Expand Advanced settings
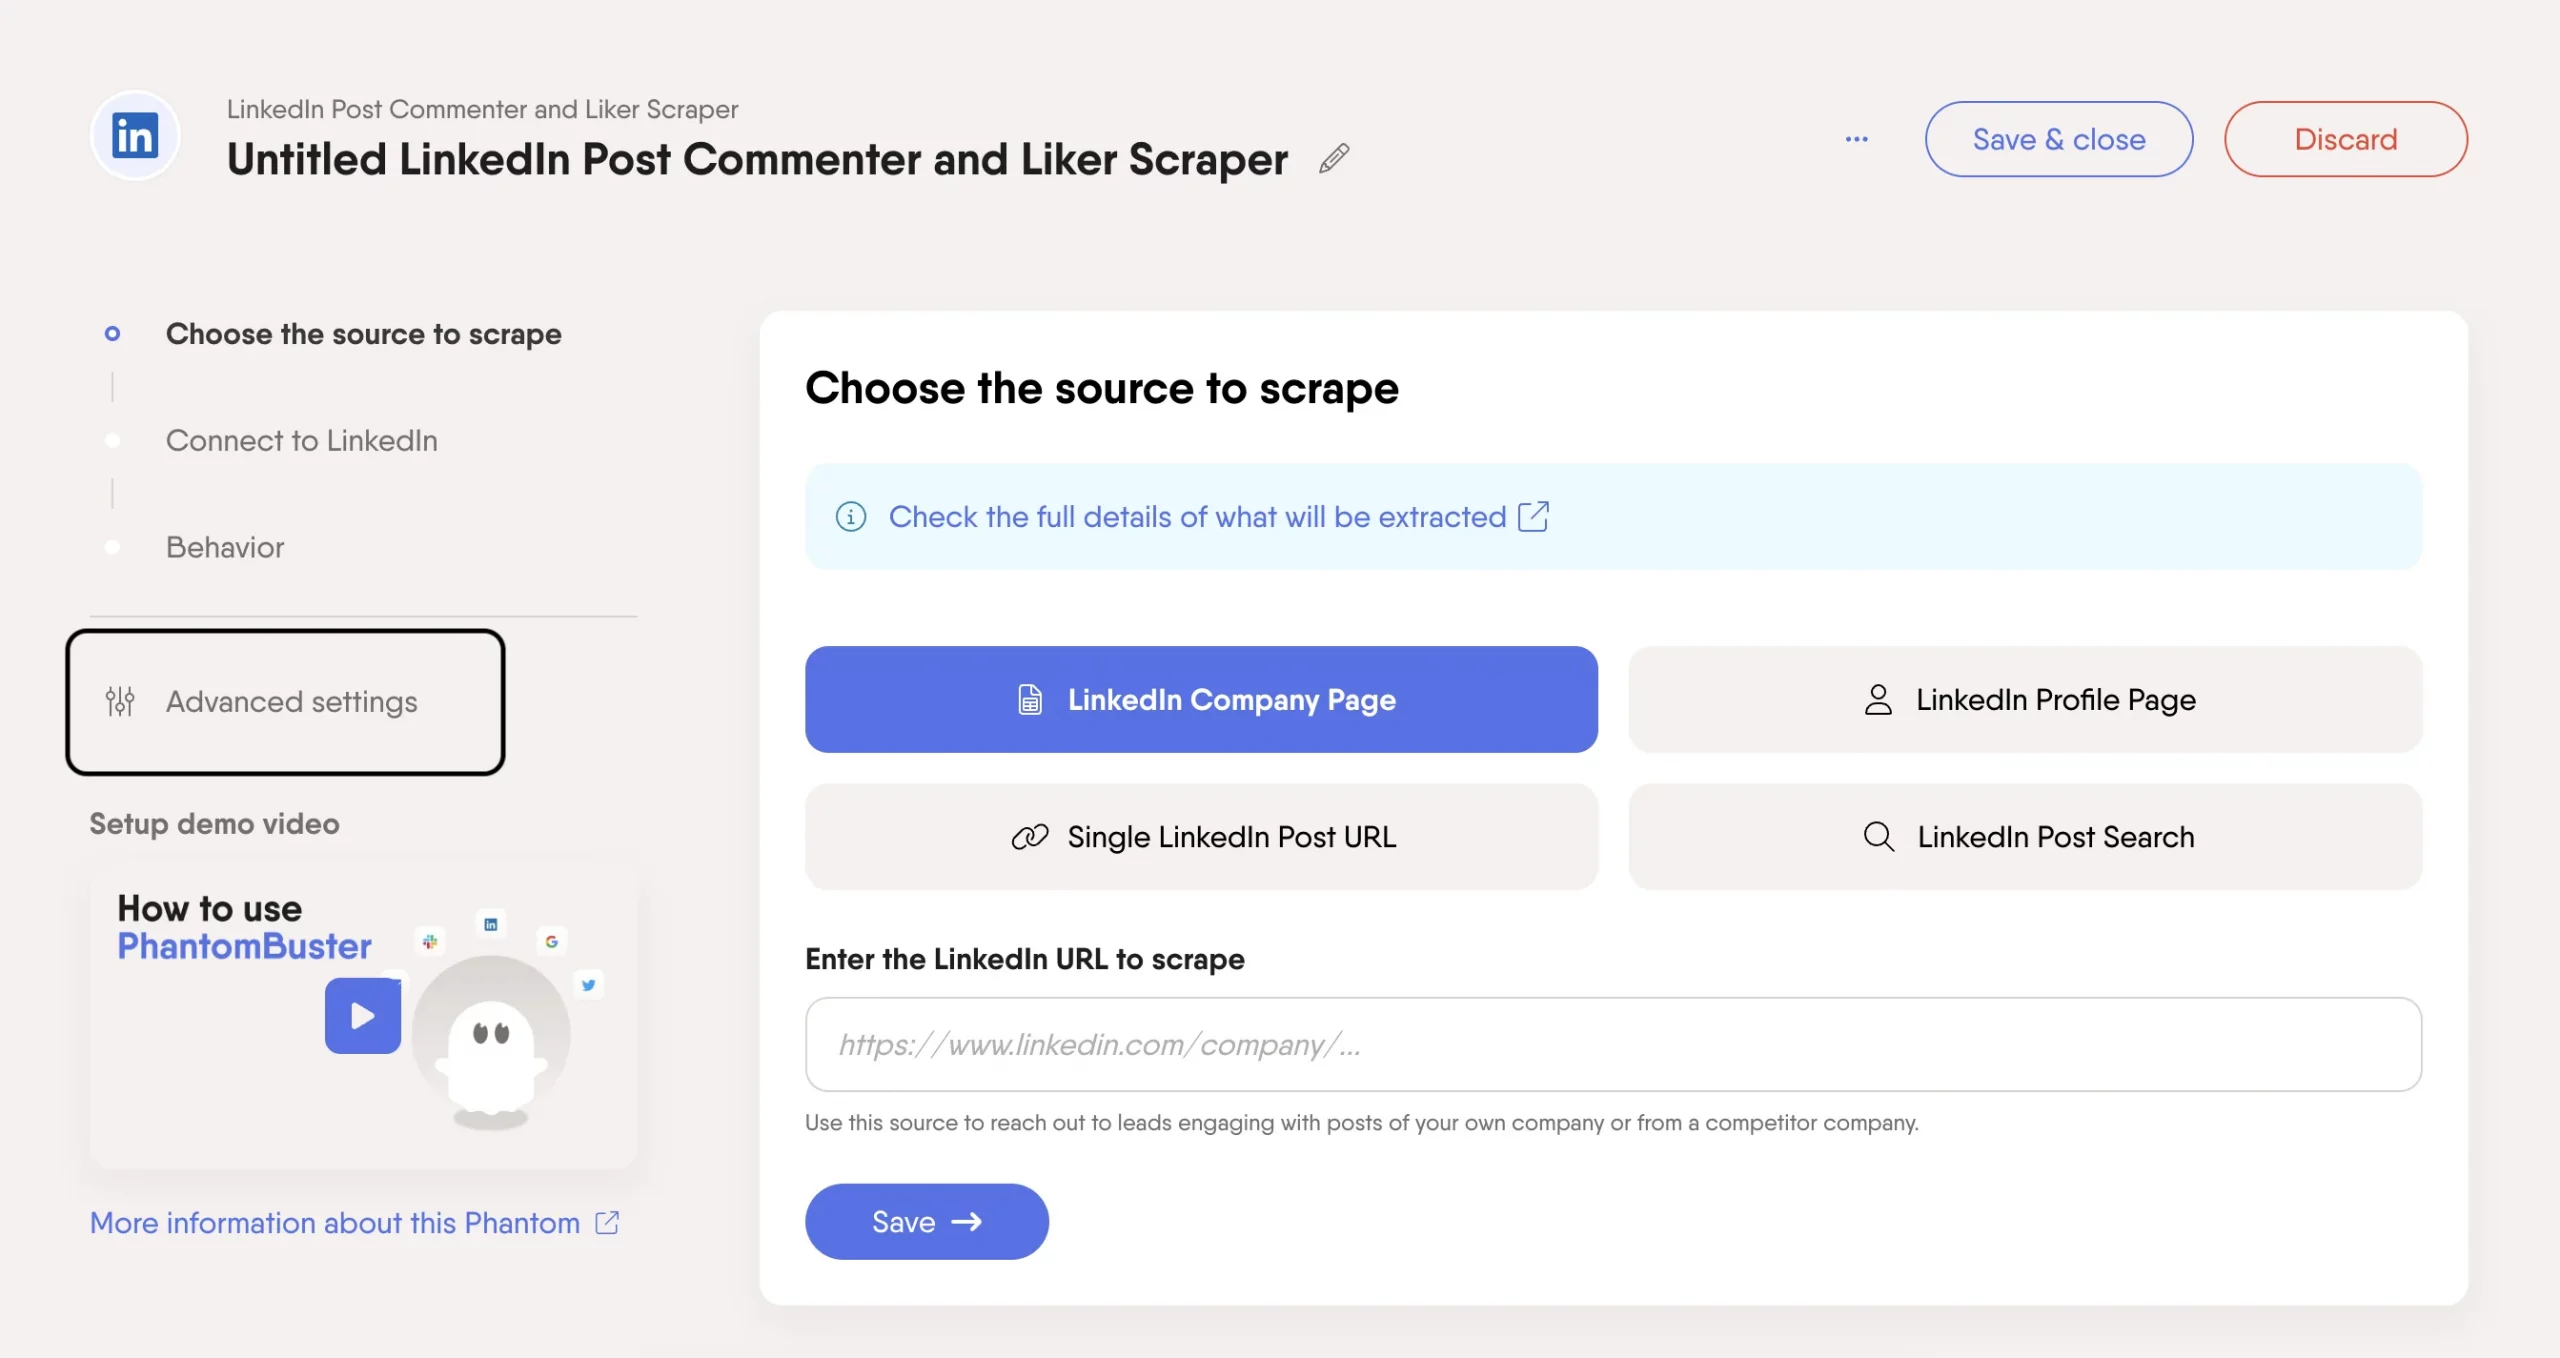 coord(291,702)
